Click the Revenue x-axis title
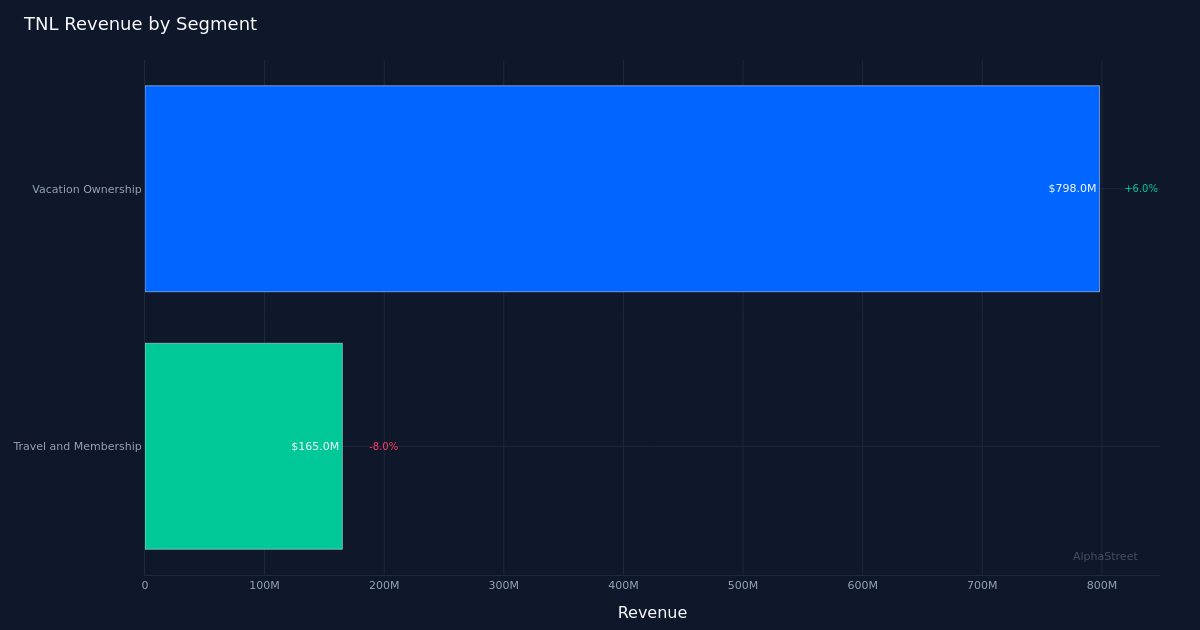The height and width of the screenshot is (630, 1200). pyautogui.click(x=652, y=612)
